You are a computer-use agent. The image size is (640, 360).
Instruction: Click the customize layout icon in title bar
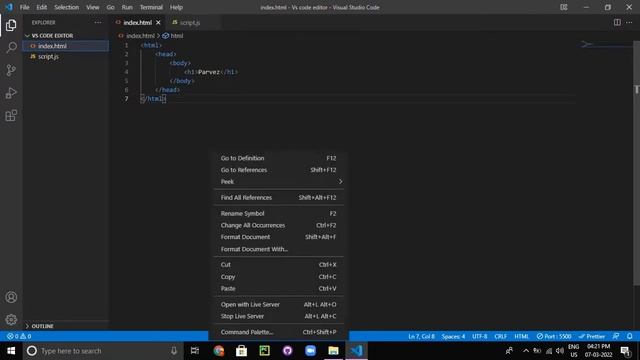click(564, 7)
